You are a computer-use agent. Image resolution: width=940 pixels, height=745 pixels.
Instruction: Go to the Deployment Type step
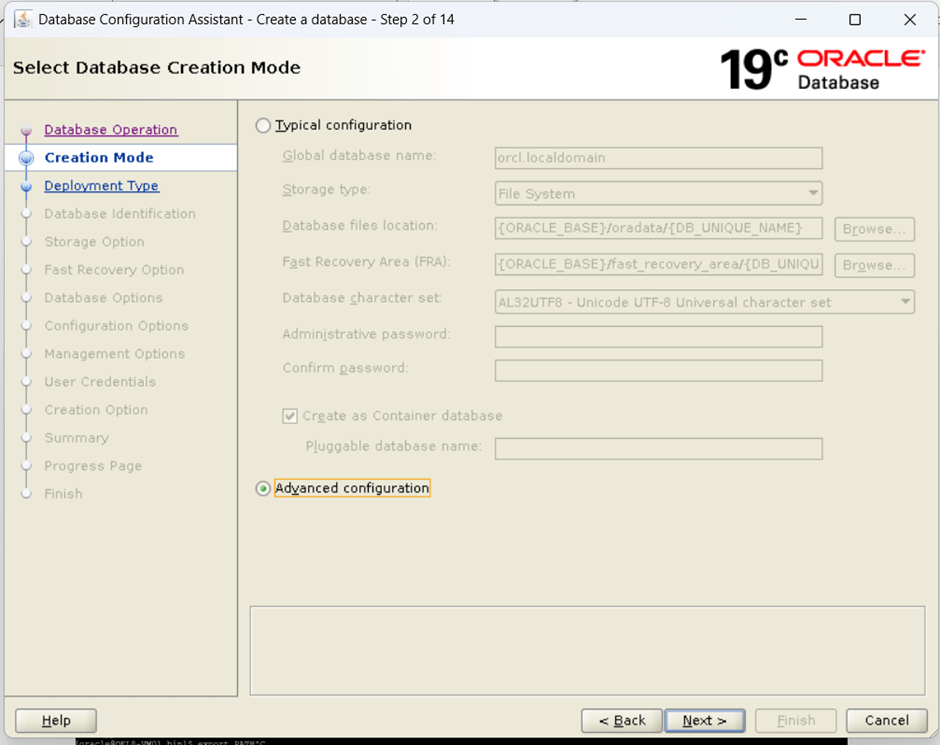coord(101,186)
